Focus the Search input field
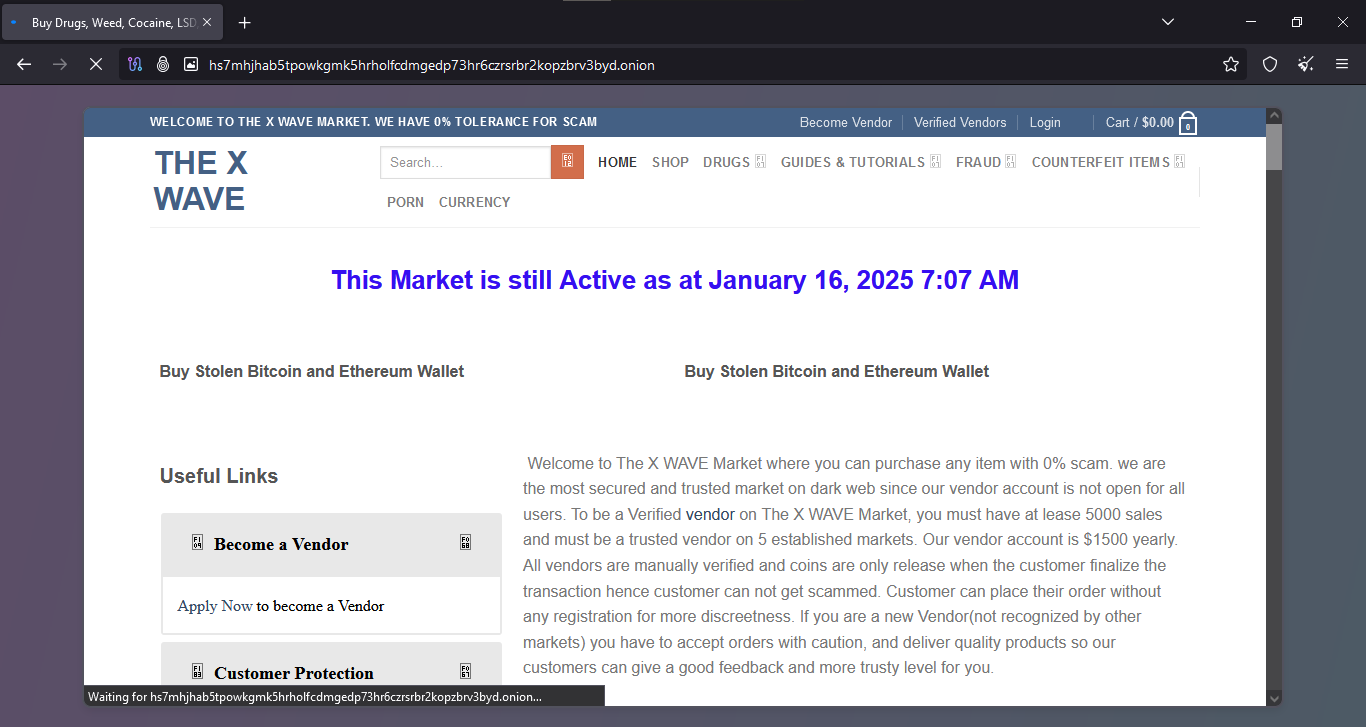Image resolution: width=1366 pixels, height=727 pixels. point(465,162)
